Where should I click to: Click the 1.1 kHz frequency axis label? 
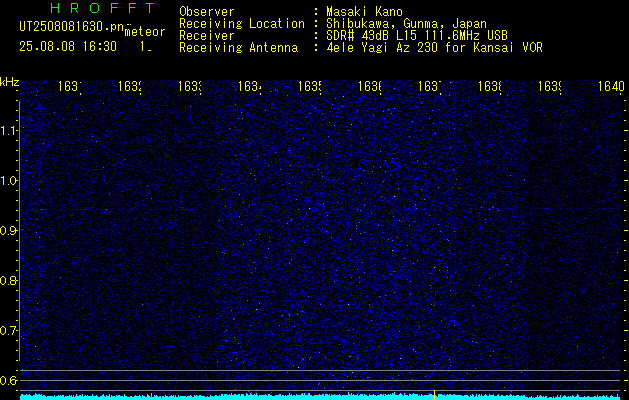9,130
